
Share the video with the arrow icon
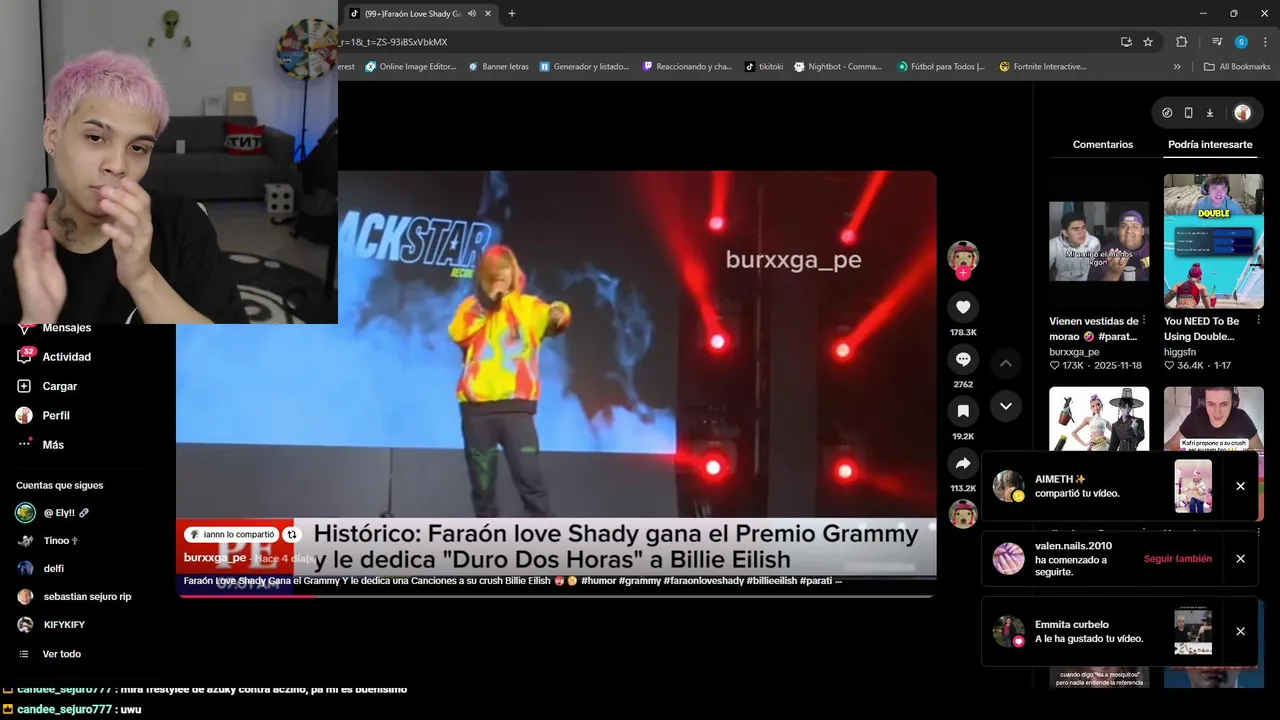tap(963, 463)
